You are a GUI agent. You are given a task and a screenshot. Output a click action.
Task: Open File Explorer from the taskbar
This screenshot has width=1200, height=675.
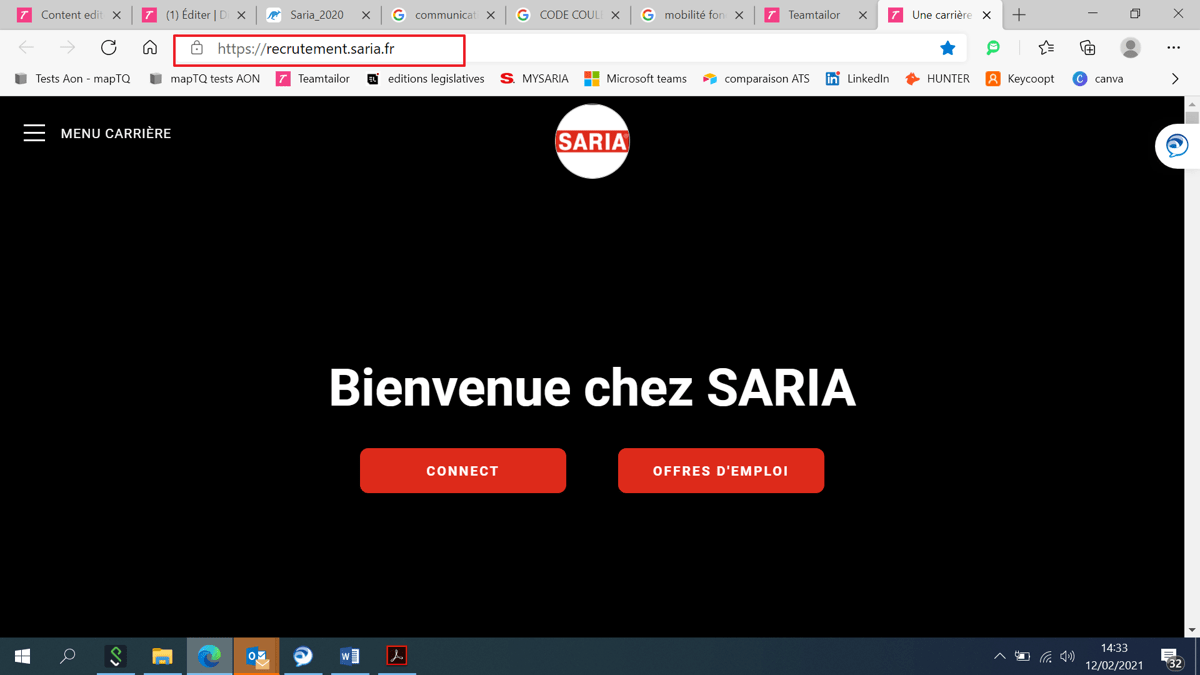pyautogui.click(x=162, y=656)
